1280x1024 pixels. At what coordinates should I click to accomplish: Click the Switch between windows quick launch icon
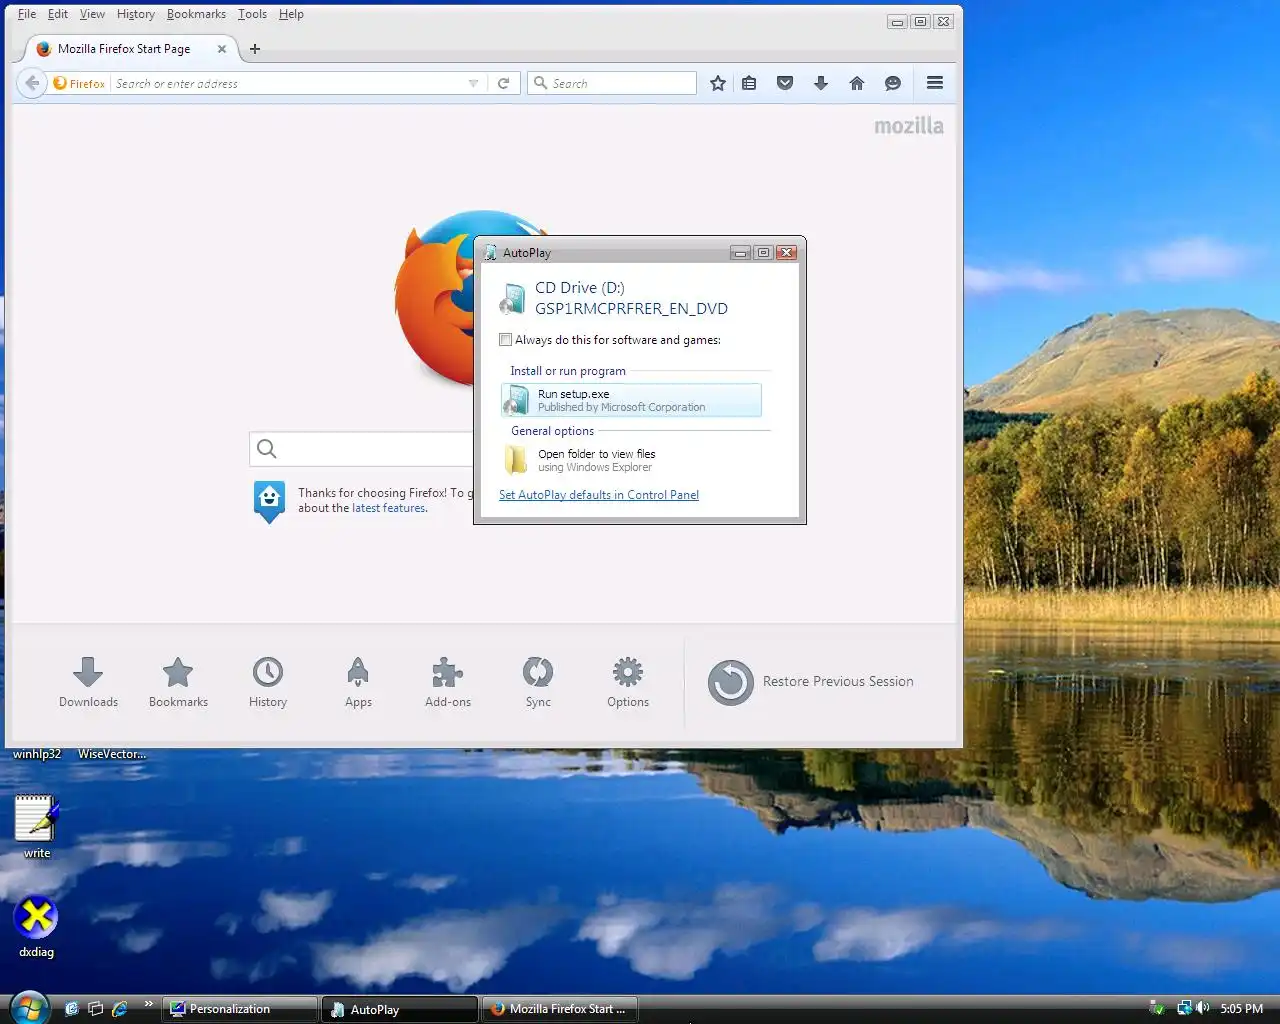pyautogui.click(x=96, y=1009)
